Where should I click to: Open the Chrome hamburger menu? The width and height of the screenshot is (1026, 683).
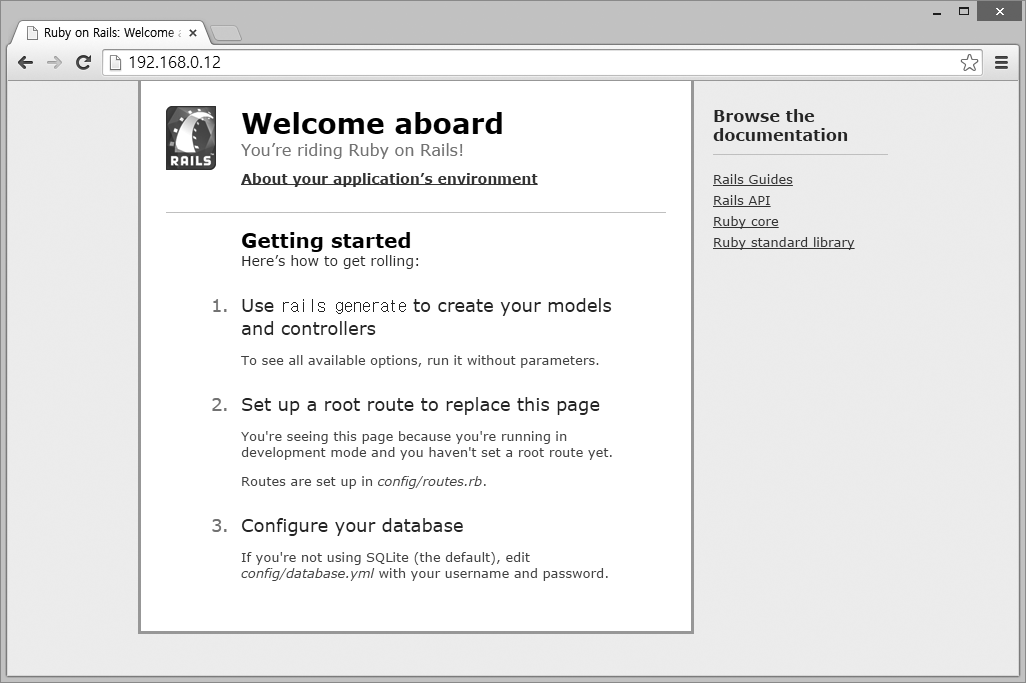click(x=1001, y=62)
